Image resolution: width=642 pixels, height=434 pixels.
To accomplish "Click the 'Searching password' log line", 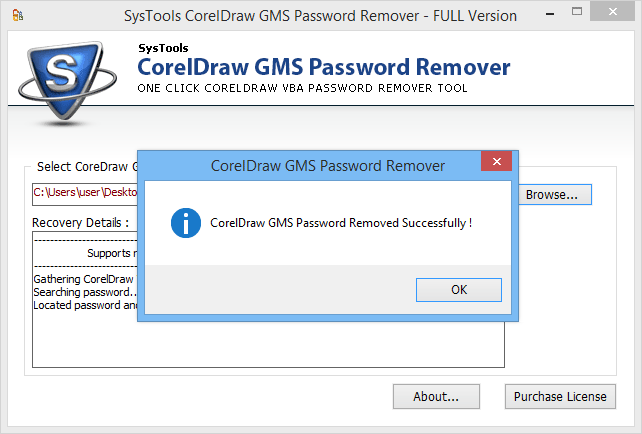I will [84, 292].
